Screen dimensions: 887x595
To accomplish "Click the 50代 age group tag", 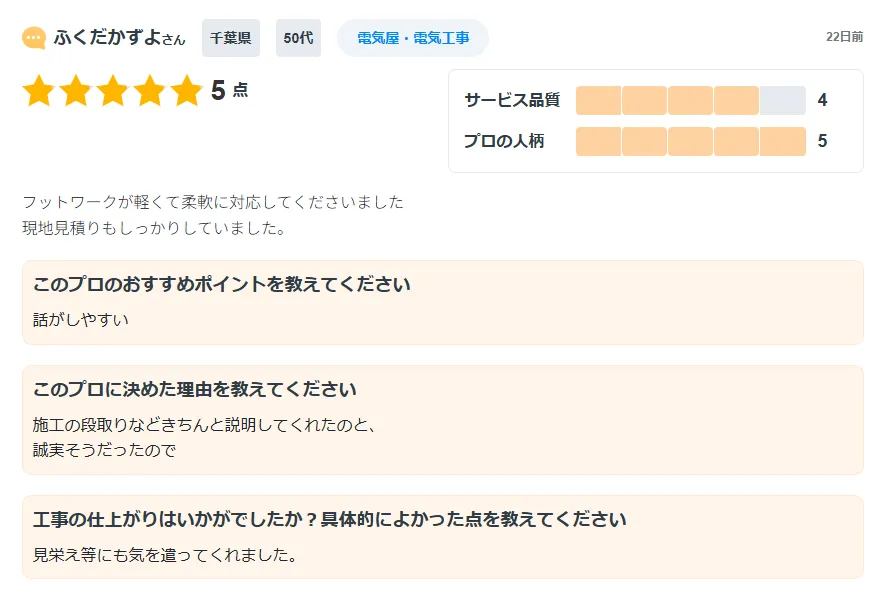I will click(x=298, y=38).
